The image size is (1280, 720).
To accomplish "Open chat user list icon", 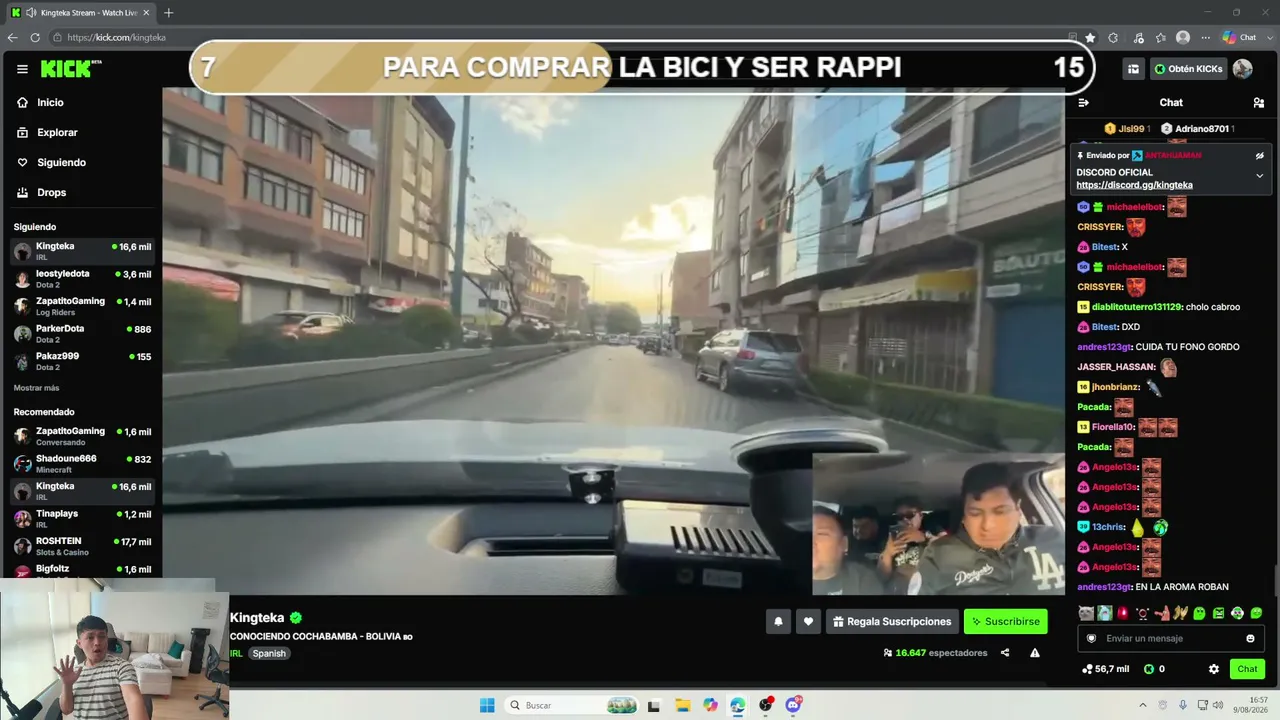I will [1259, 102].
